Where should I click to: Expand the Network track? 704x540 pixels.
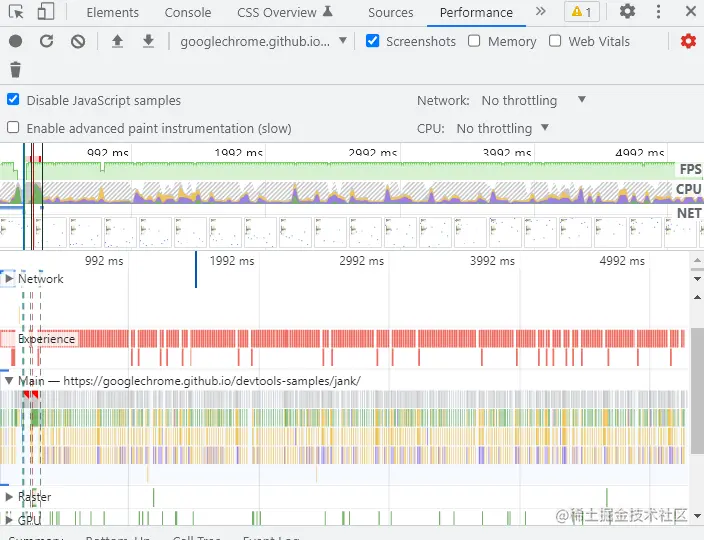click(9, 279)
